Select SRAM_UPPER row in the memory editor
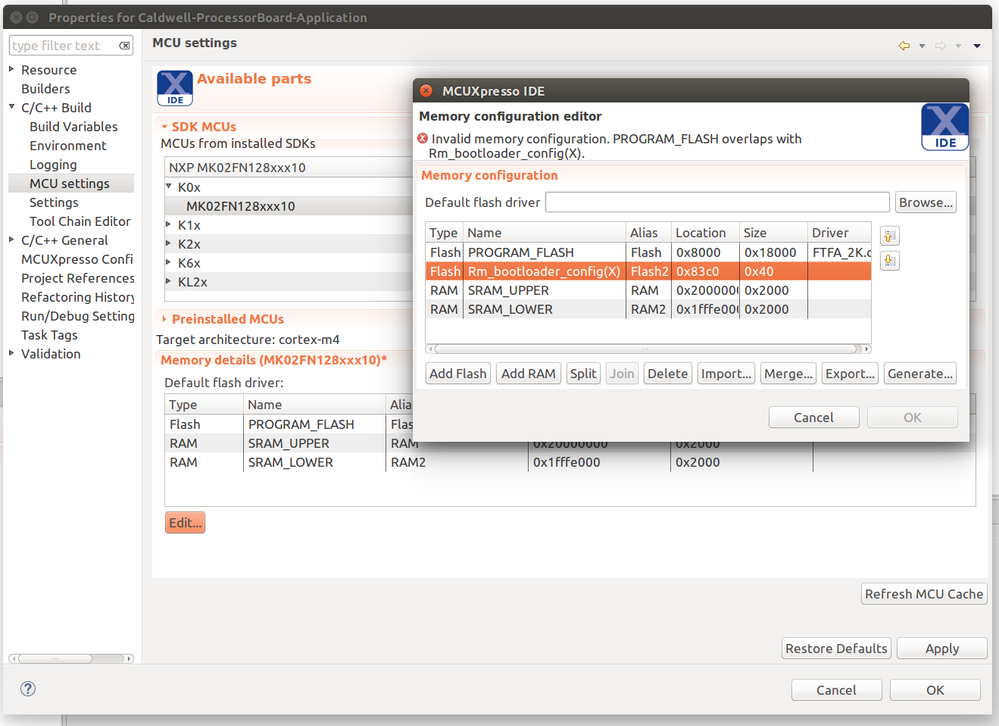999x726 pixels. (648, 290)
